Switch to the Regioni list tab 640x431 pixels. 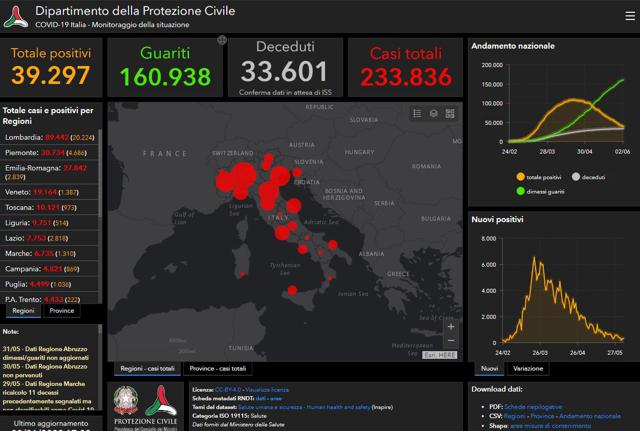tap(23, 311)
